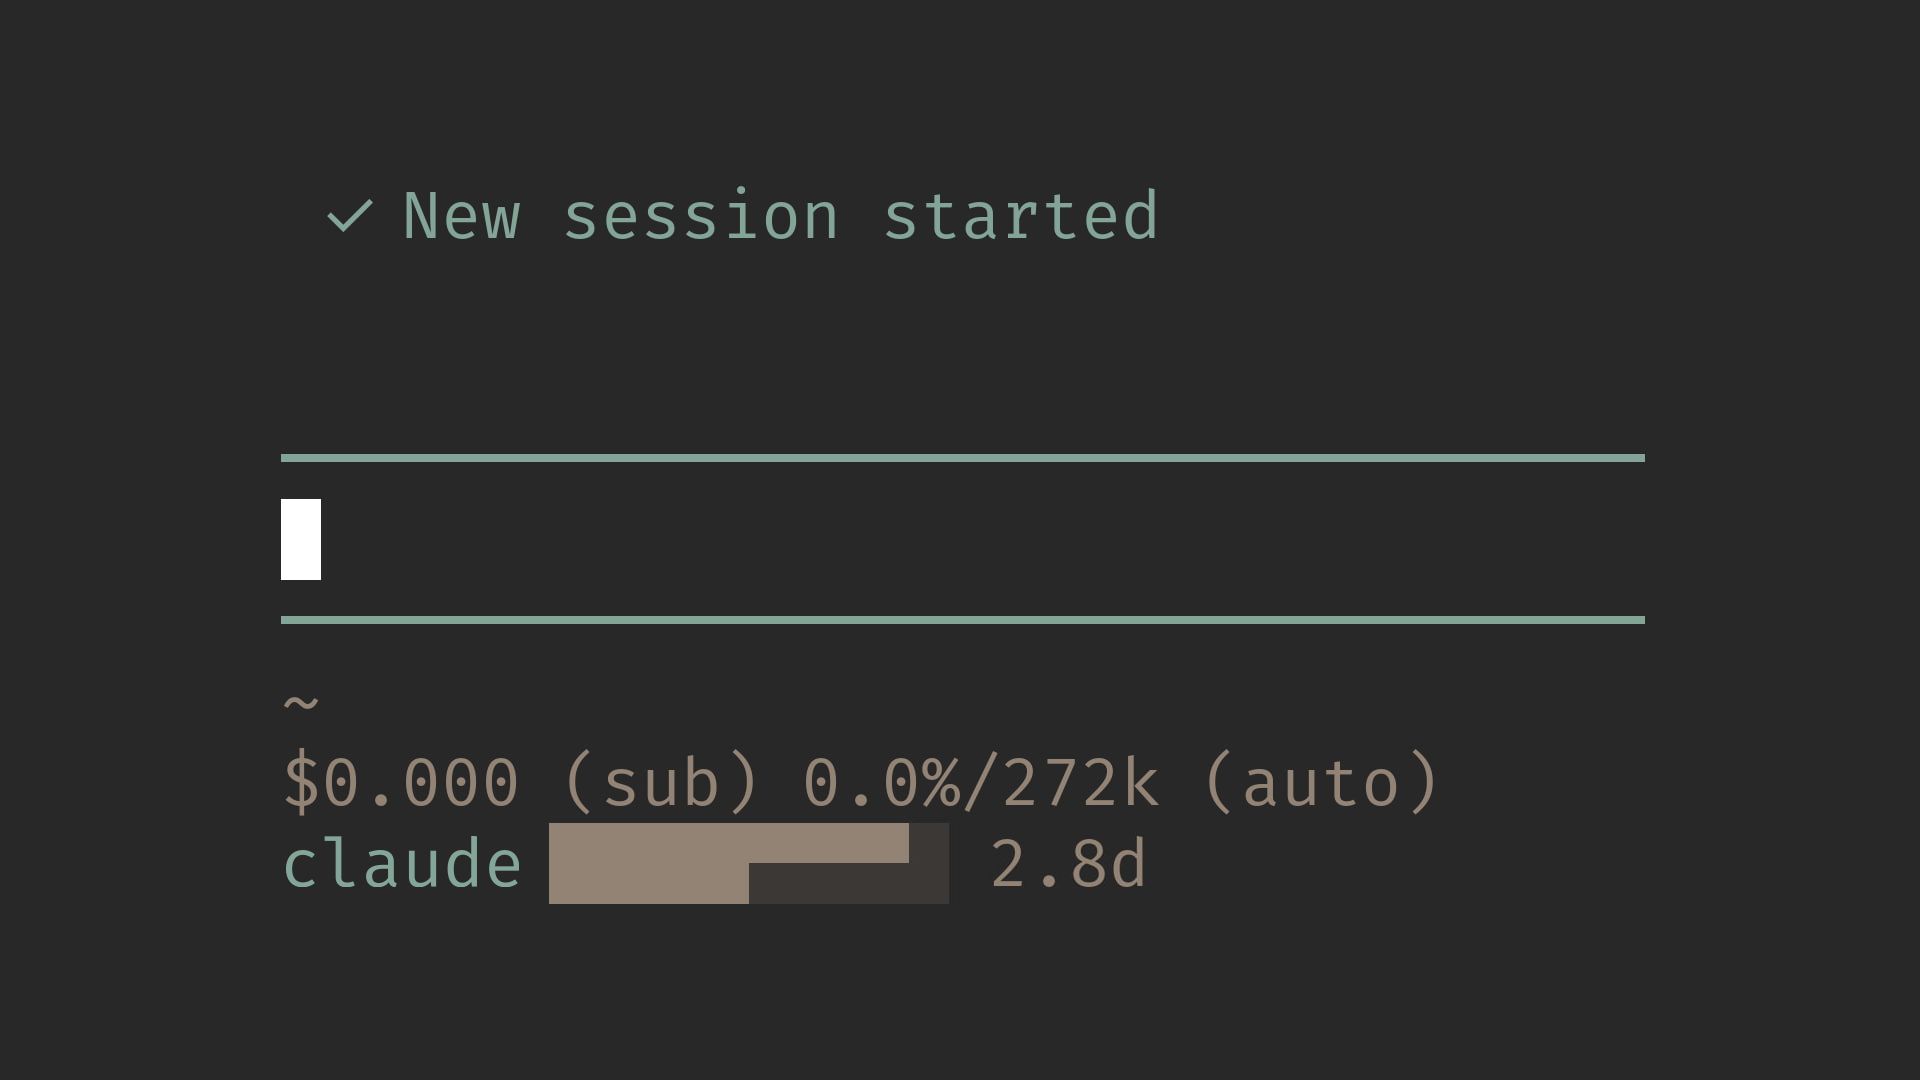Click the 2.8d reset time label
Screen dimensions: 1920x1080
click(x=1068, y=864)
